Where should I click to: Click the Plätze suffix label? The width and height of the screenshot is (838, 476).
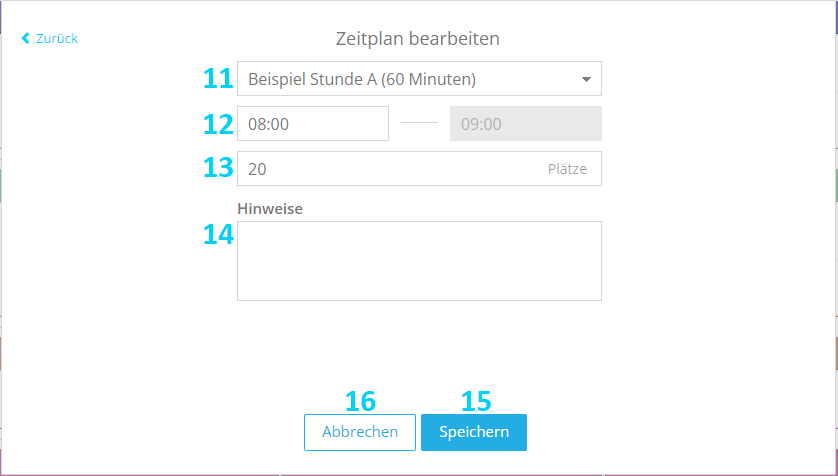point(567,169)
